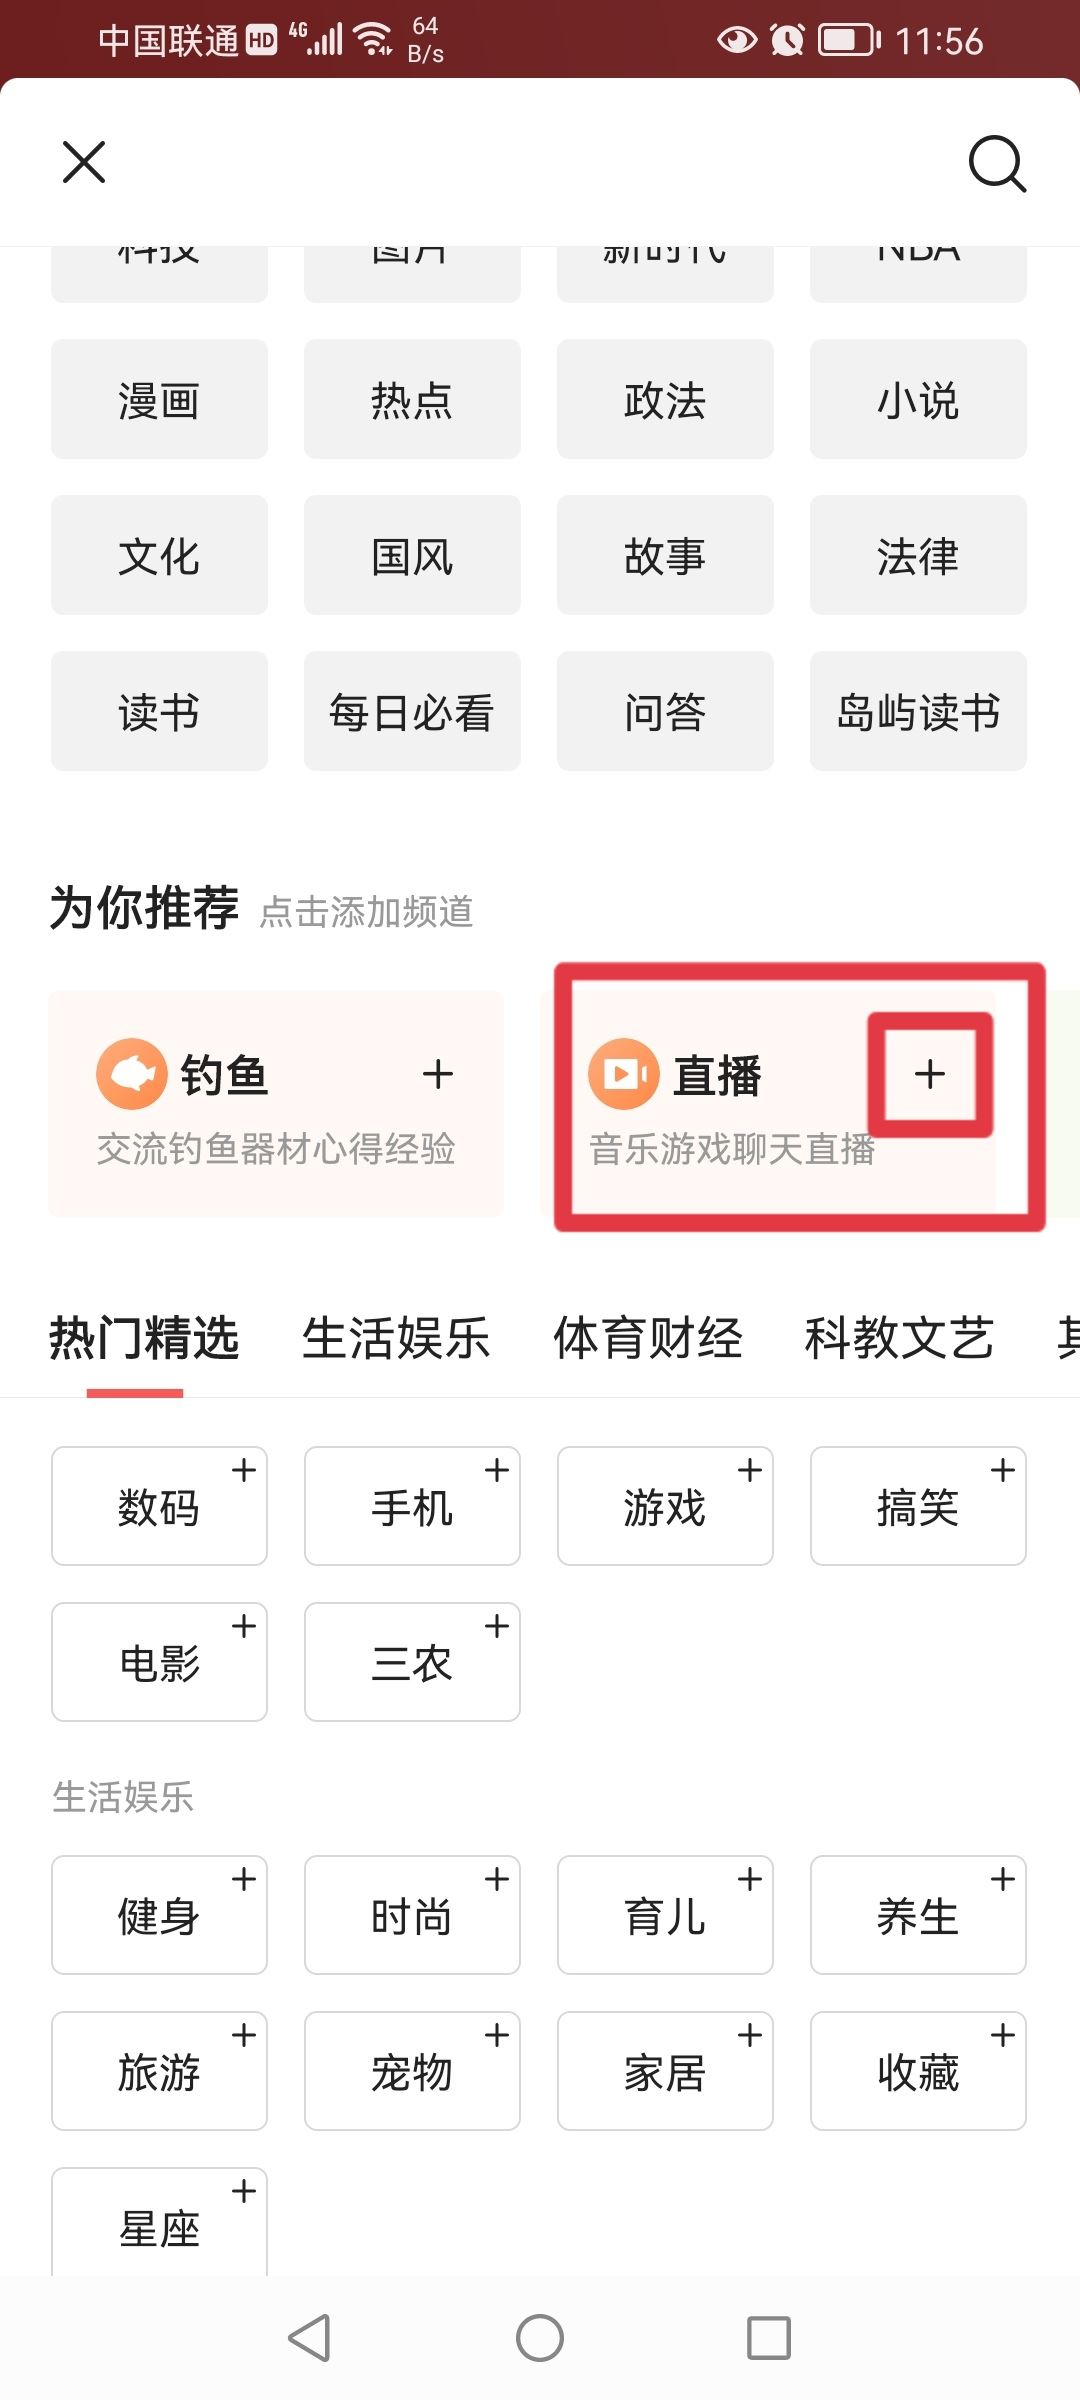Add the 养生 channel with its plus icon
This screenshot has width=1080, height=2400.
point(1001,1880)
